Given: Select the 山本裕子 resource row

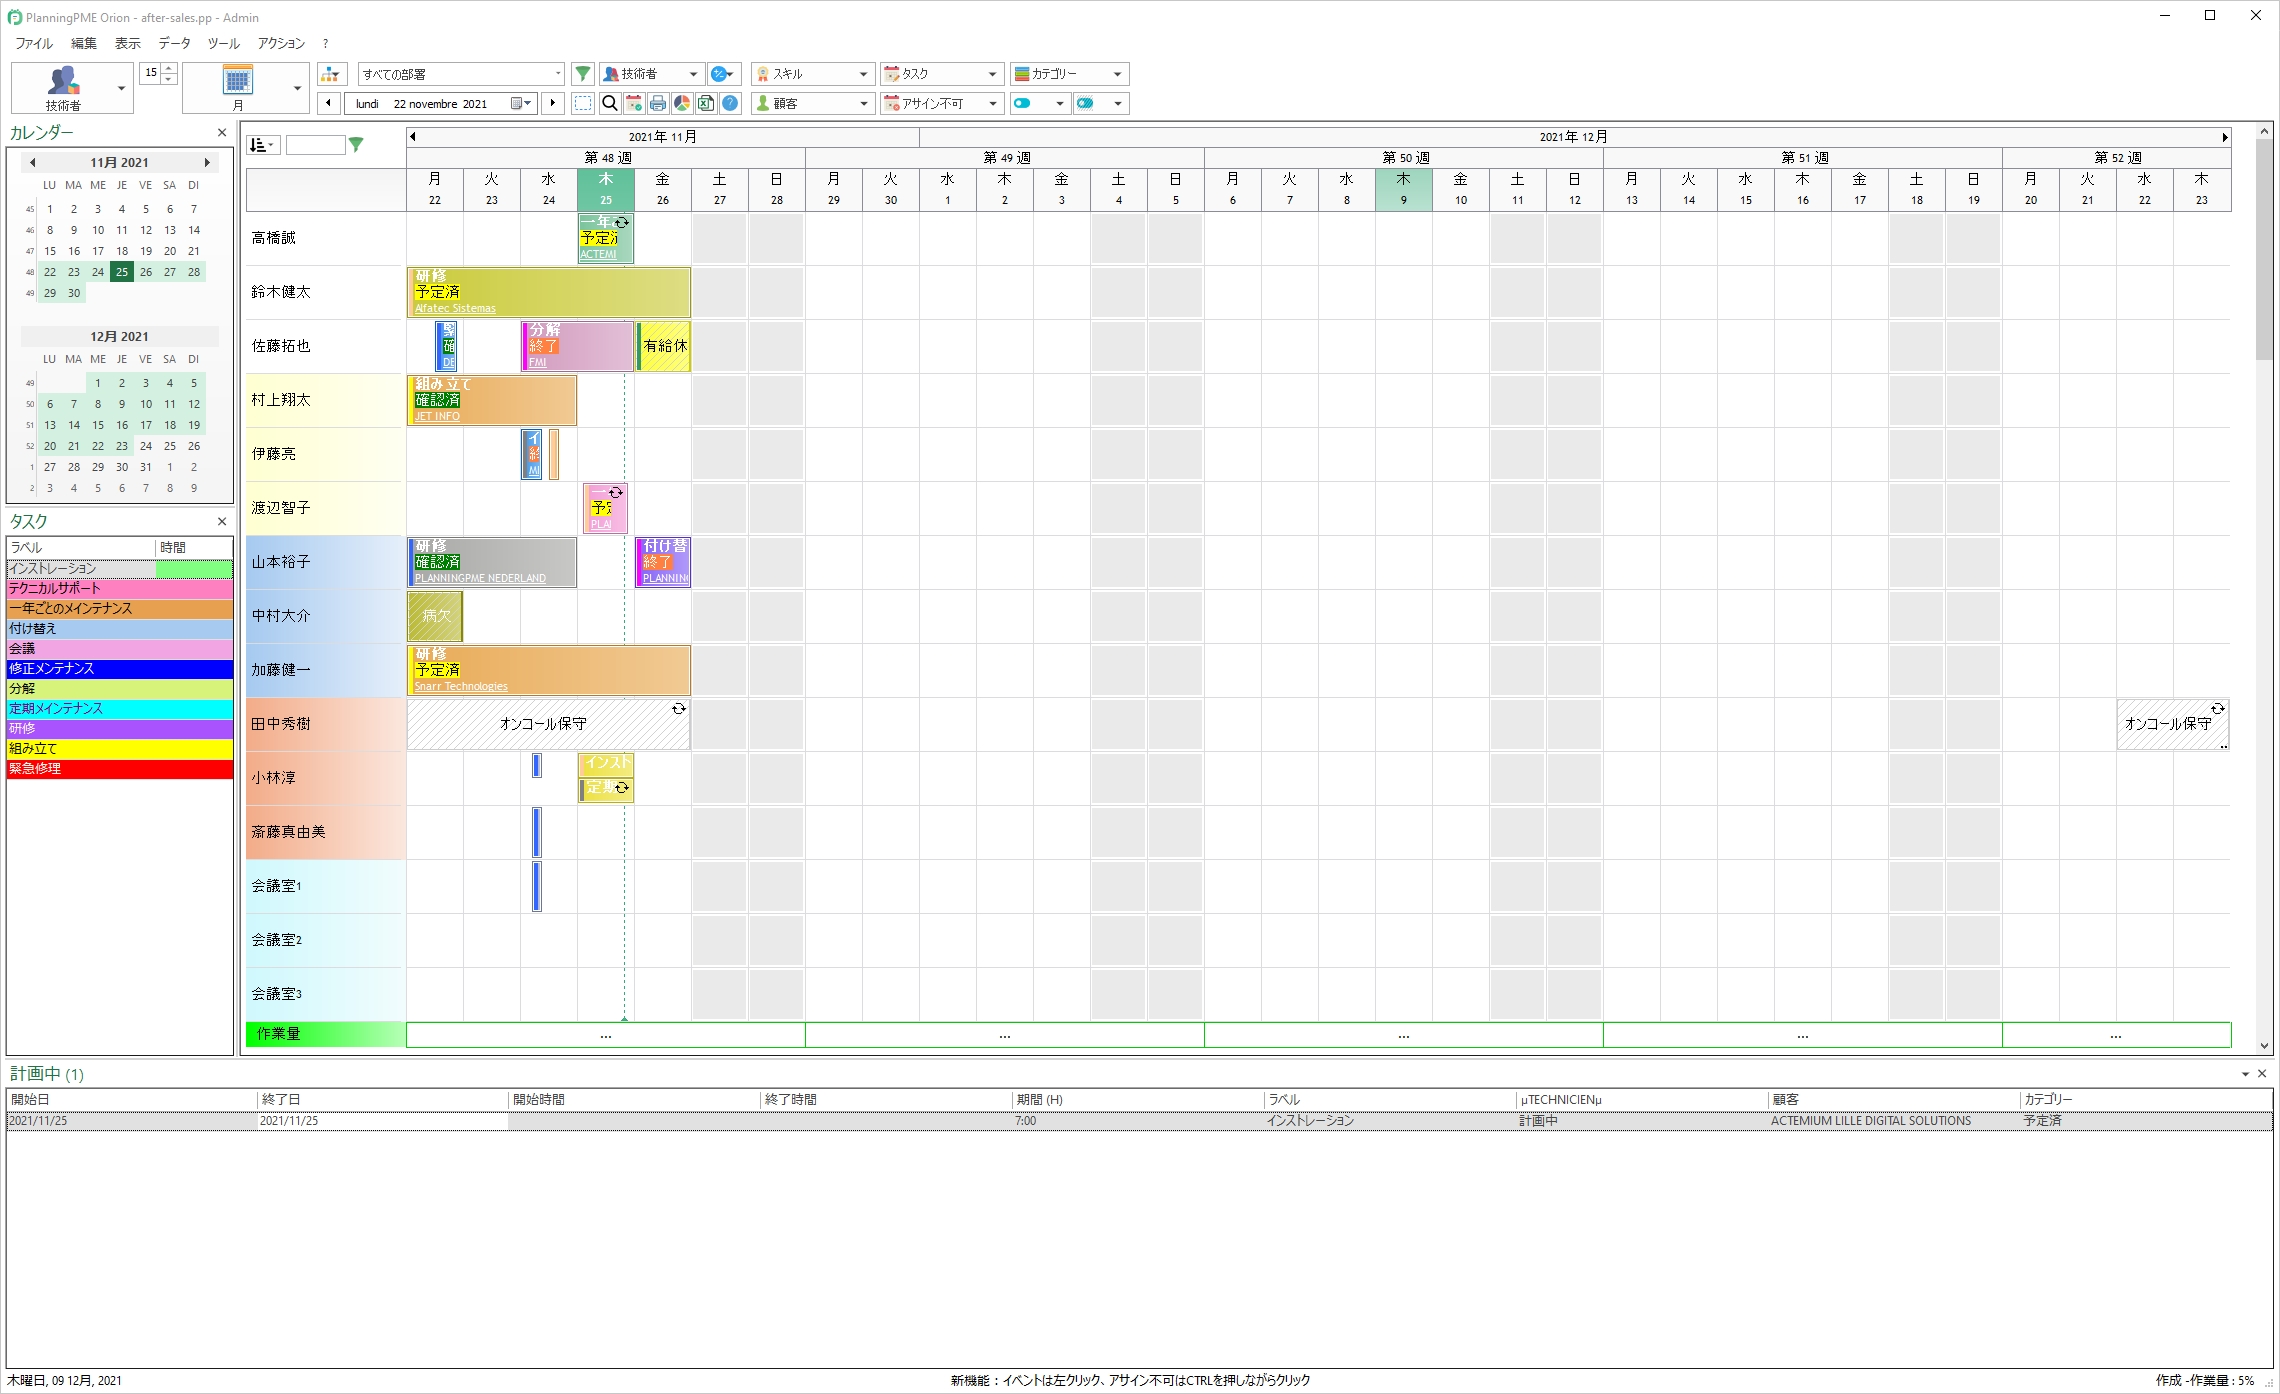Looking at the screenshot, I should pyautogui.click(x=325, y=562).
